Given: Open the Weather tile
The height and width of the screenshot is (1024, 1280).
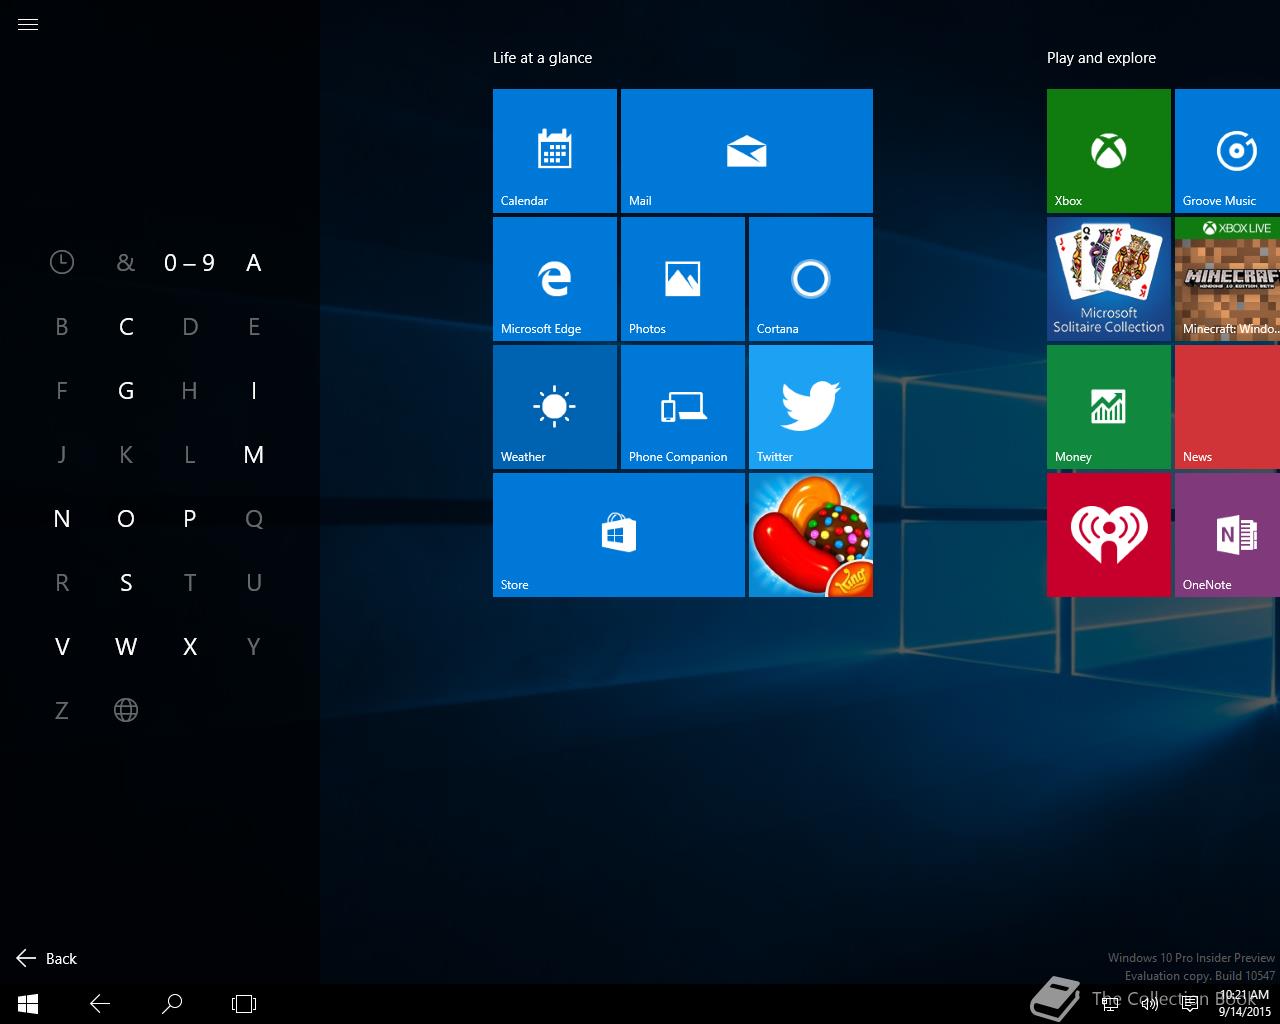Looking at the screenshot, I should pyautogui.click(x=555, y=407).
